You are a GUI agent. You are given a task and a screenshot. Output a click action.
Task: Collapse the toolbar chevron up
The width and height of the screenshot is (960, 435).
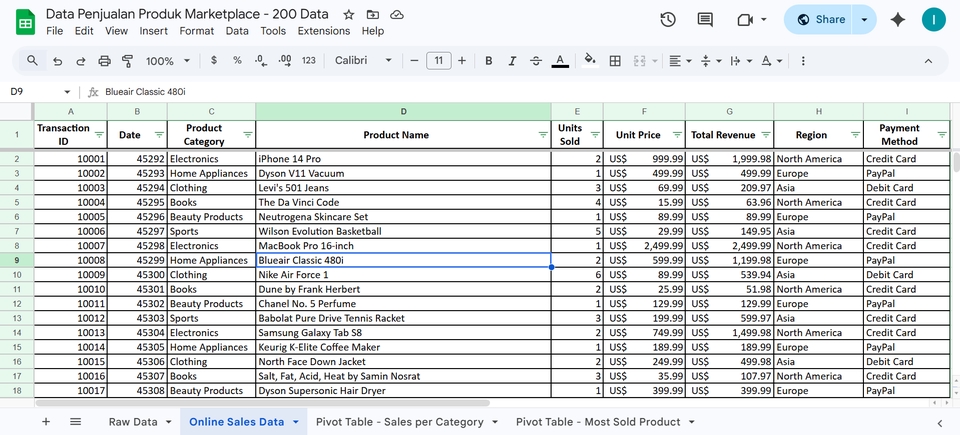[x=928, y=61]
